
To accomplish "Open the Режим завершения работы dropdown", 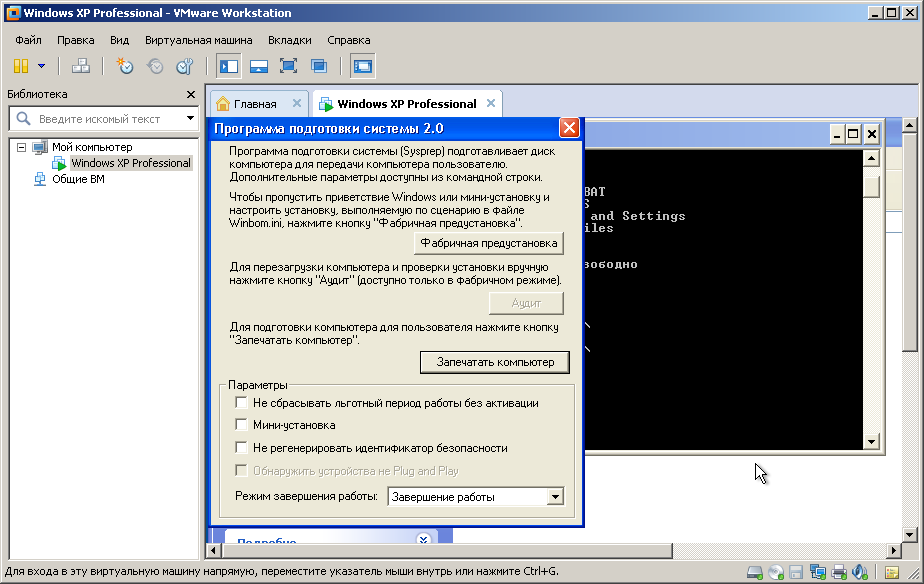I will click(x=555, y=497).
